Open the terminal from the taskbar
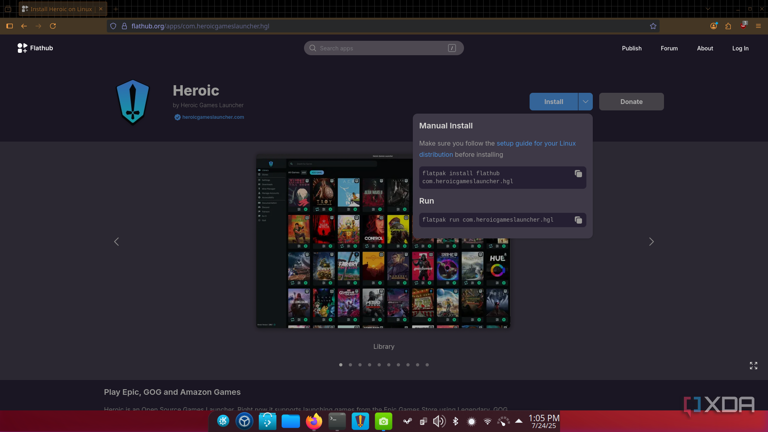Viewport: 768px width, 432px height. tap(337, 422)
